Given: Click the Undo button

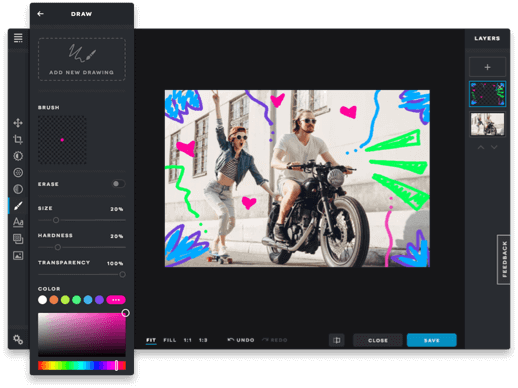Looking at the screenshot, I should [241, 340].
